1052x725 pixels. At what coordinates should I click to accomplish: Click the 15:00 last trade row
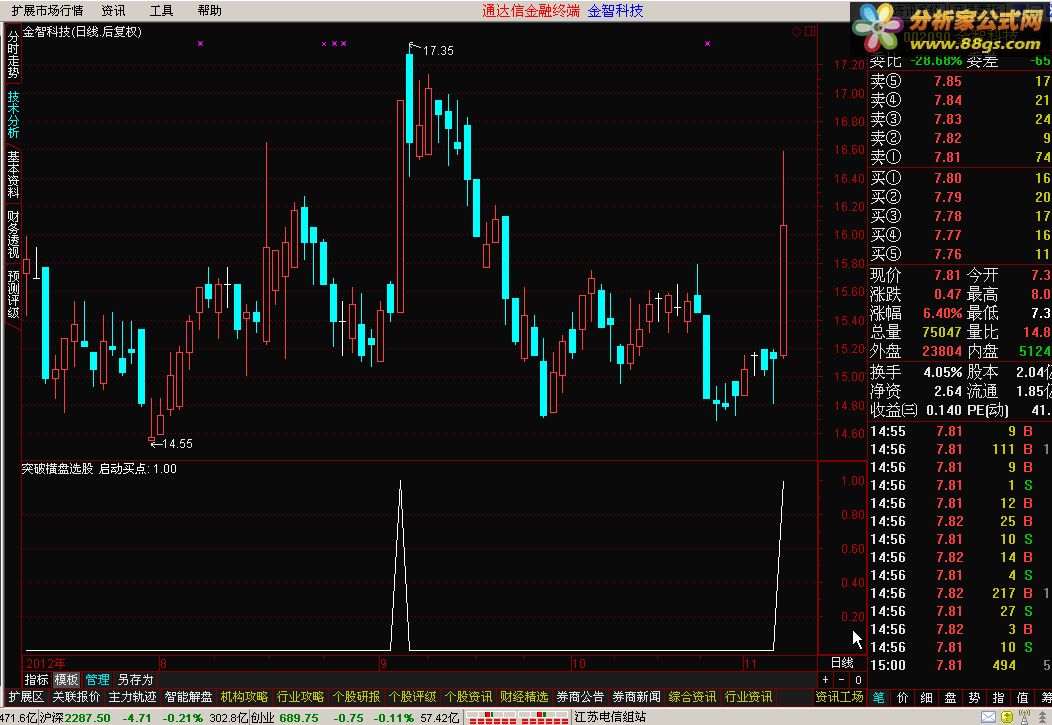click(x=959, y=665)
